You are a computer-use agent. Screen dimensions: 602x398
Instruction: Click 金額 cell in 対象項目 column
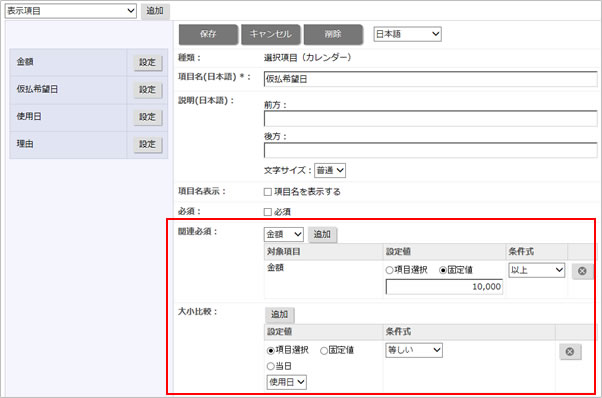click(275, 268)
